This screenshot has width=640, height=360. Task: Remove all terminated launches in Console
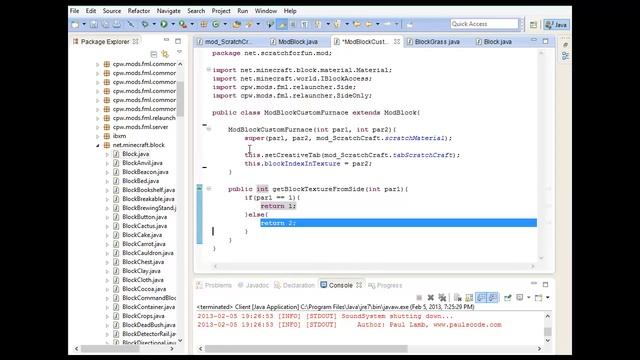tap(442, 298)
